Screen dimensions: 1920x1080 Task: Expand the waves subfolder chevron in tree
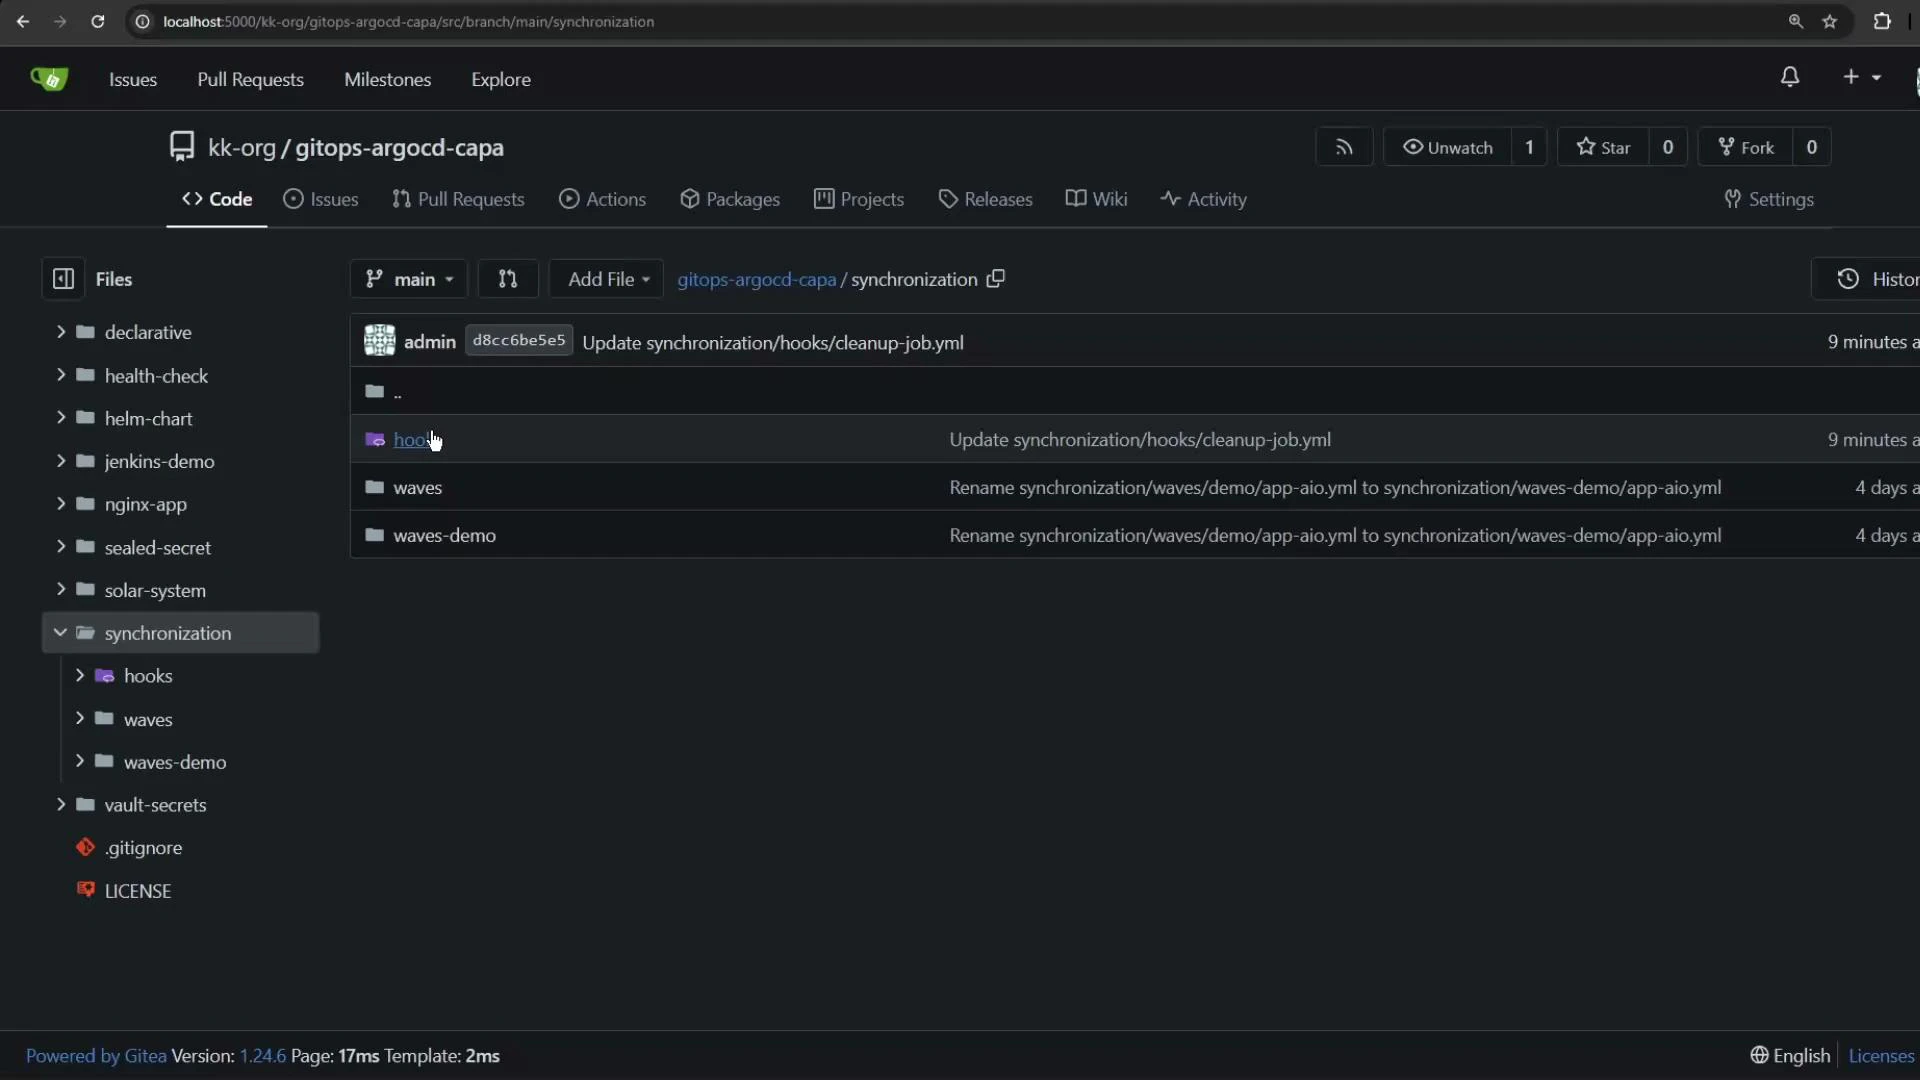80,719
